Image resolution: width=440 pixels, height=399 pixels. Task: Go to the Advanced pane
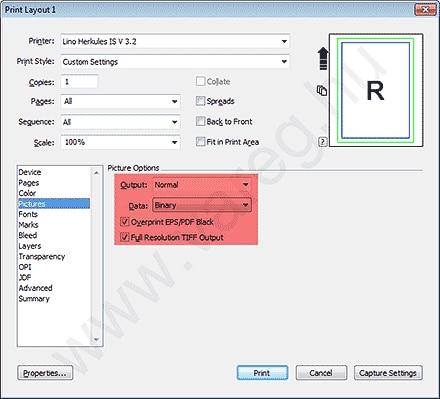(54, 288)
